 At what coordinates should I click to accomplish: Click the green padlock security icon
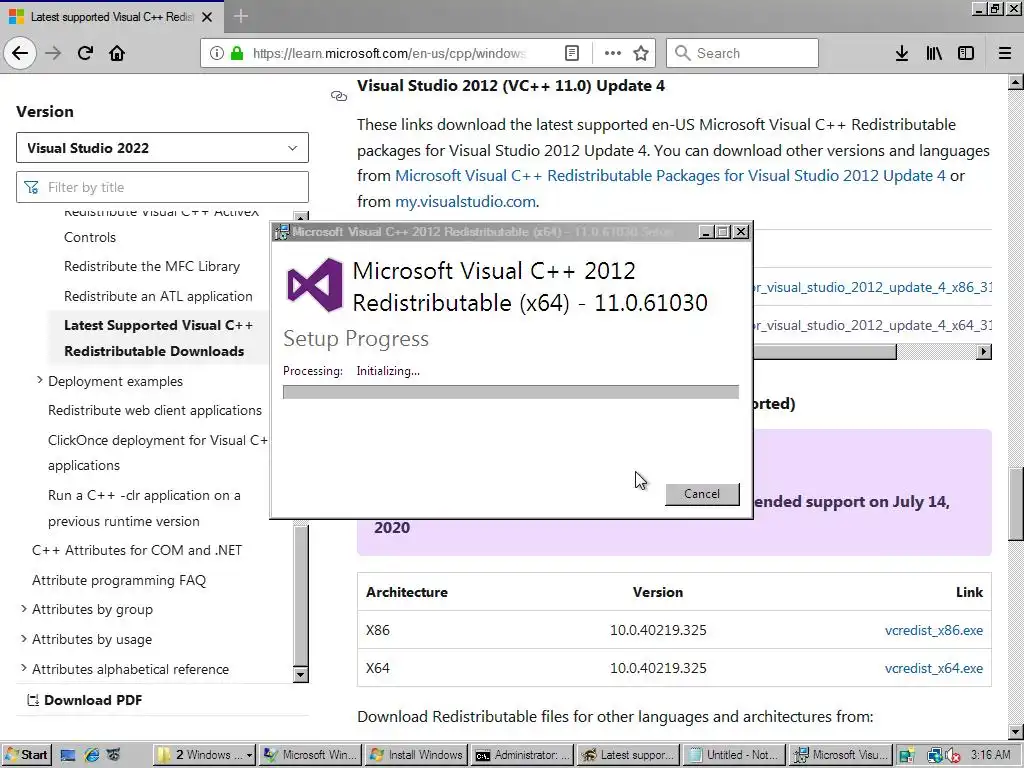[x=237, y=53]
